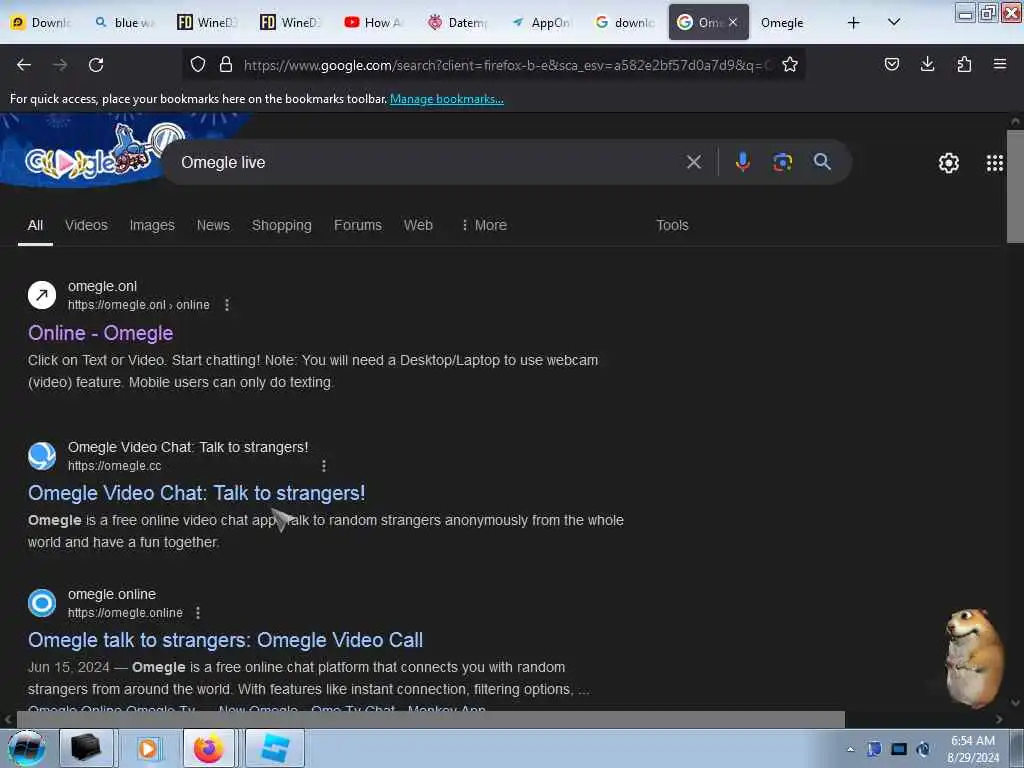Go back to the previous page

click(24, 65)
